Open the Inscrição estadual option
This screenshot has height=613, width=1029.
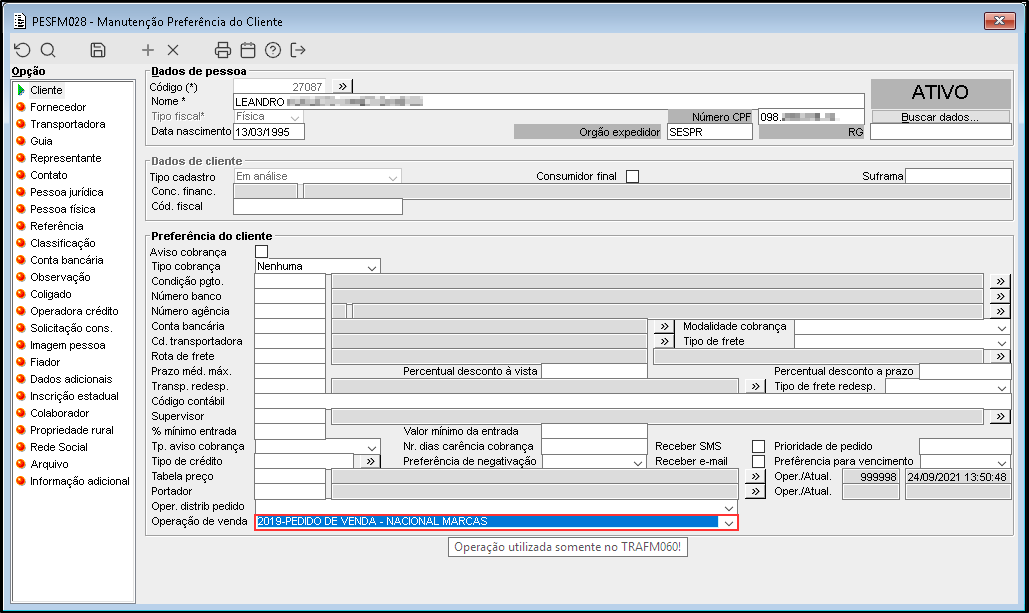[x=74, y=396]
